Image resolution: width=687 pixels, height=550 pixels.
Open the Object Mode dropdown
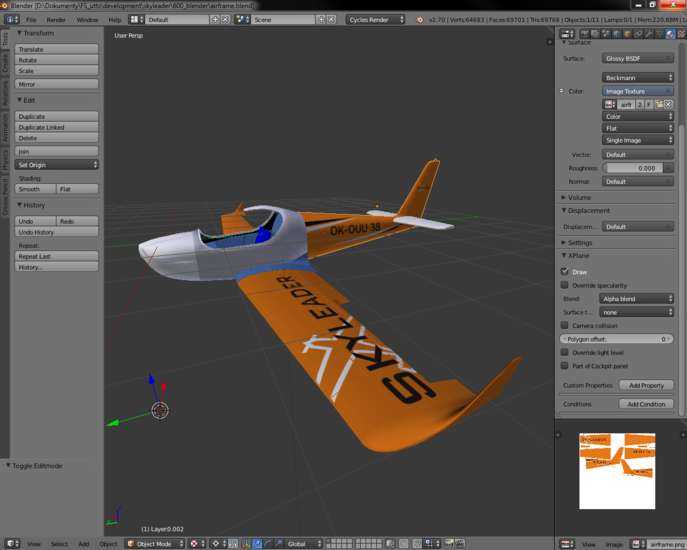(155, 544)
